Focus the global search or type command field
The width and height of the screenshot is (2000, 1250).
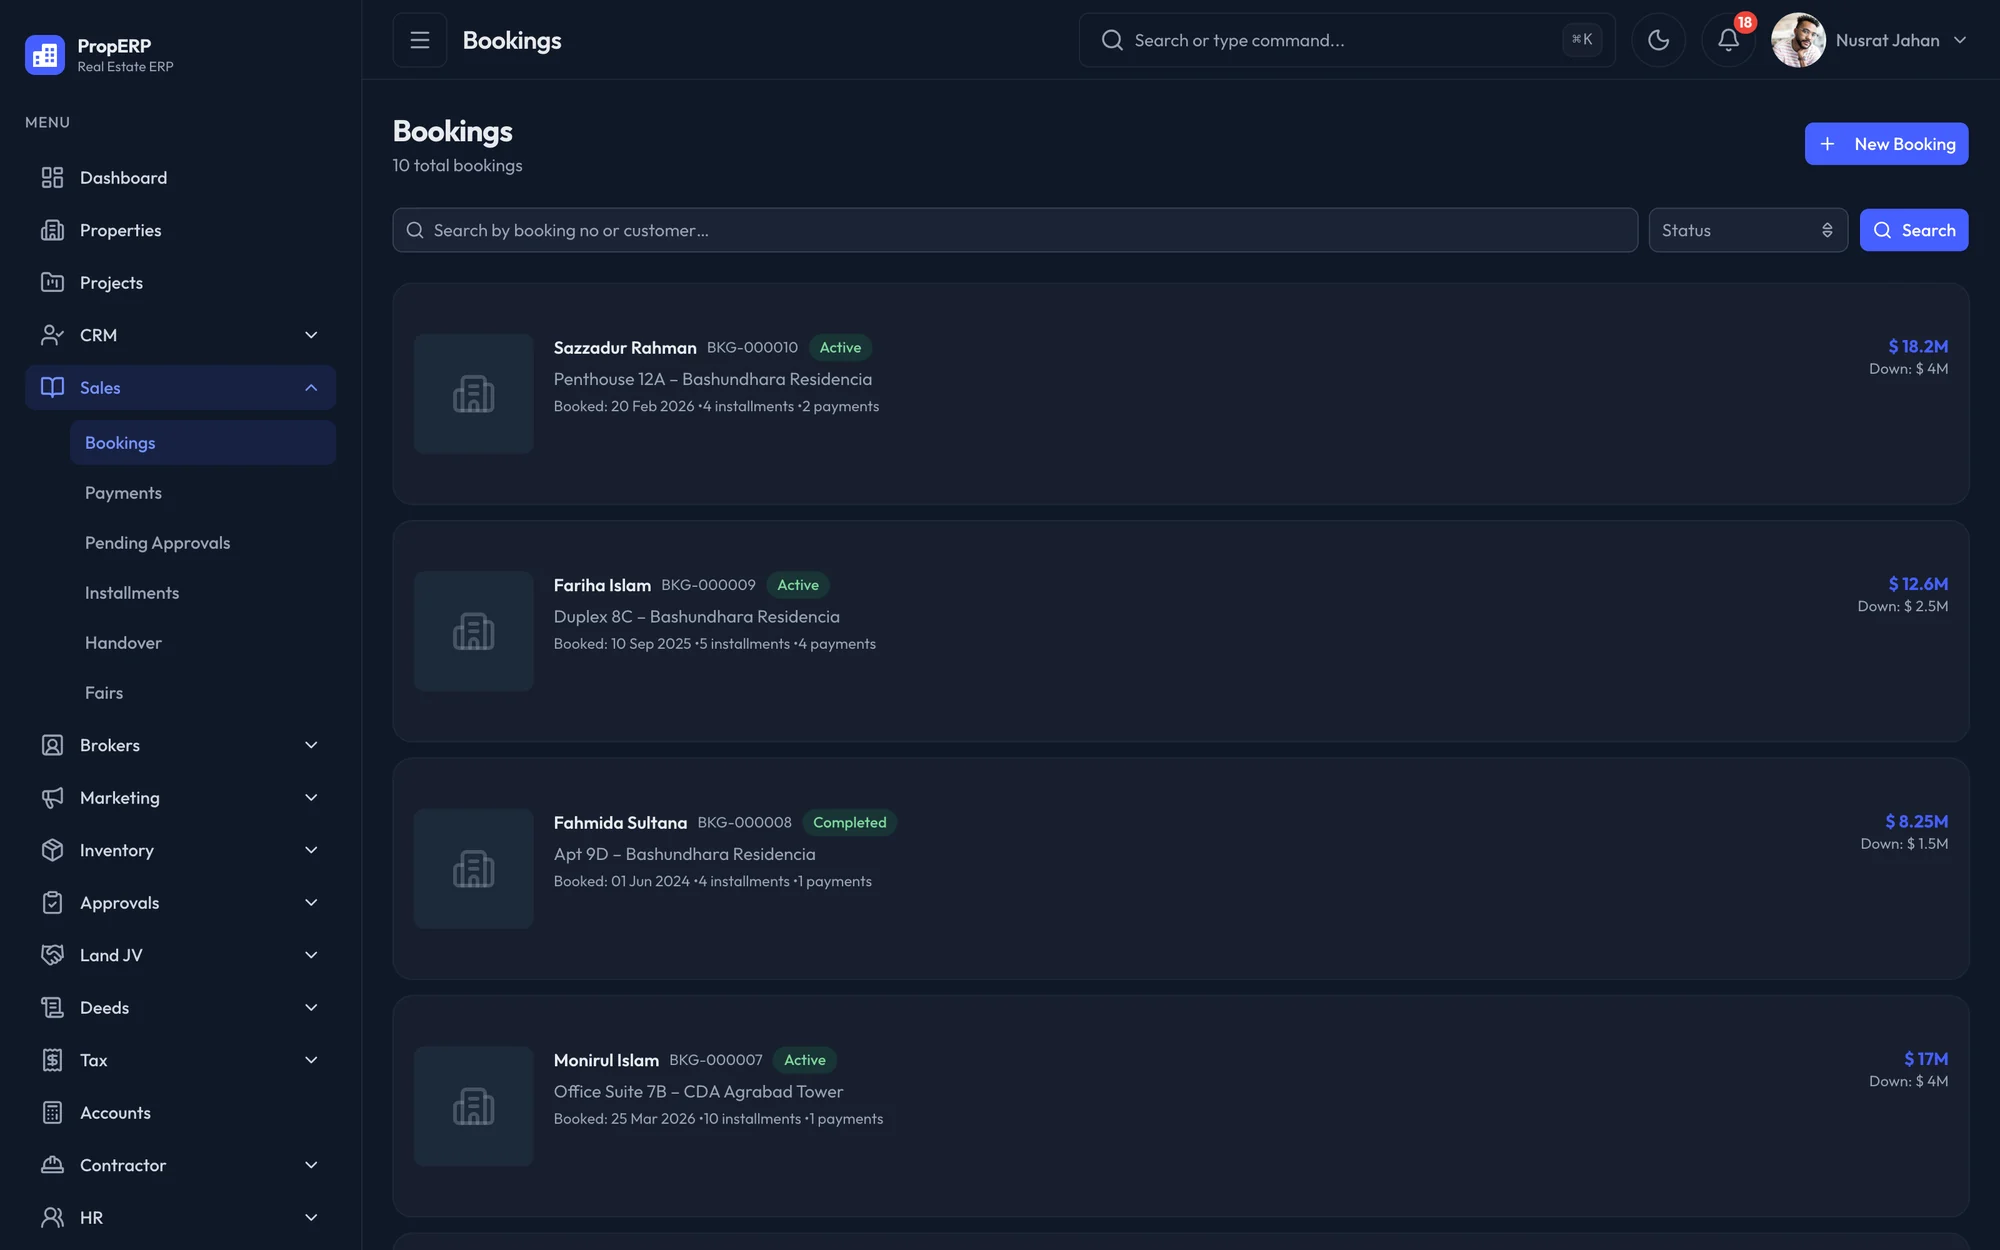pyautogui.click(x=1347, y=40)
